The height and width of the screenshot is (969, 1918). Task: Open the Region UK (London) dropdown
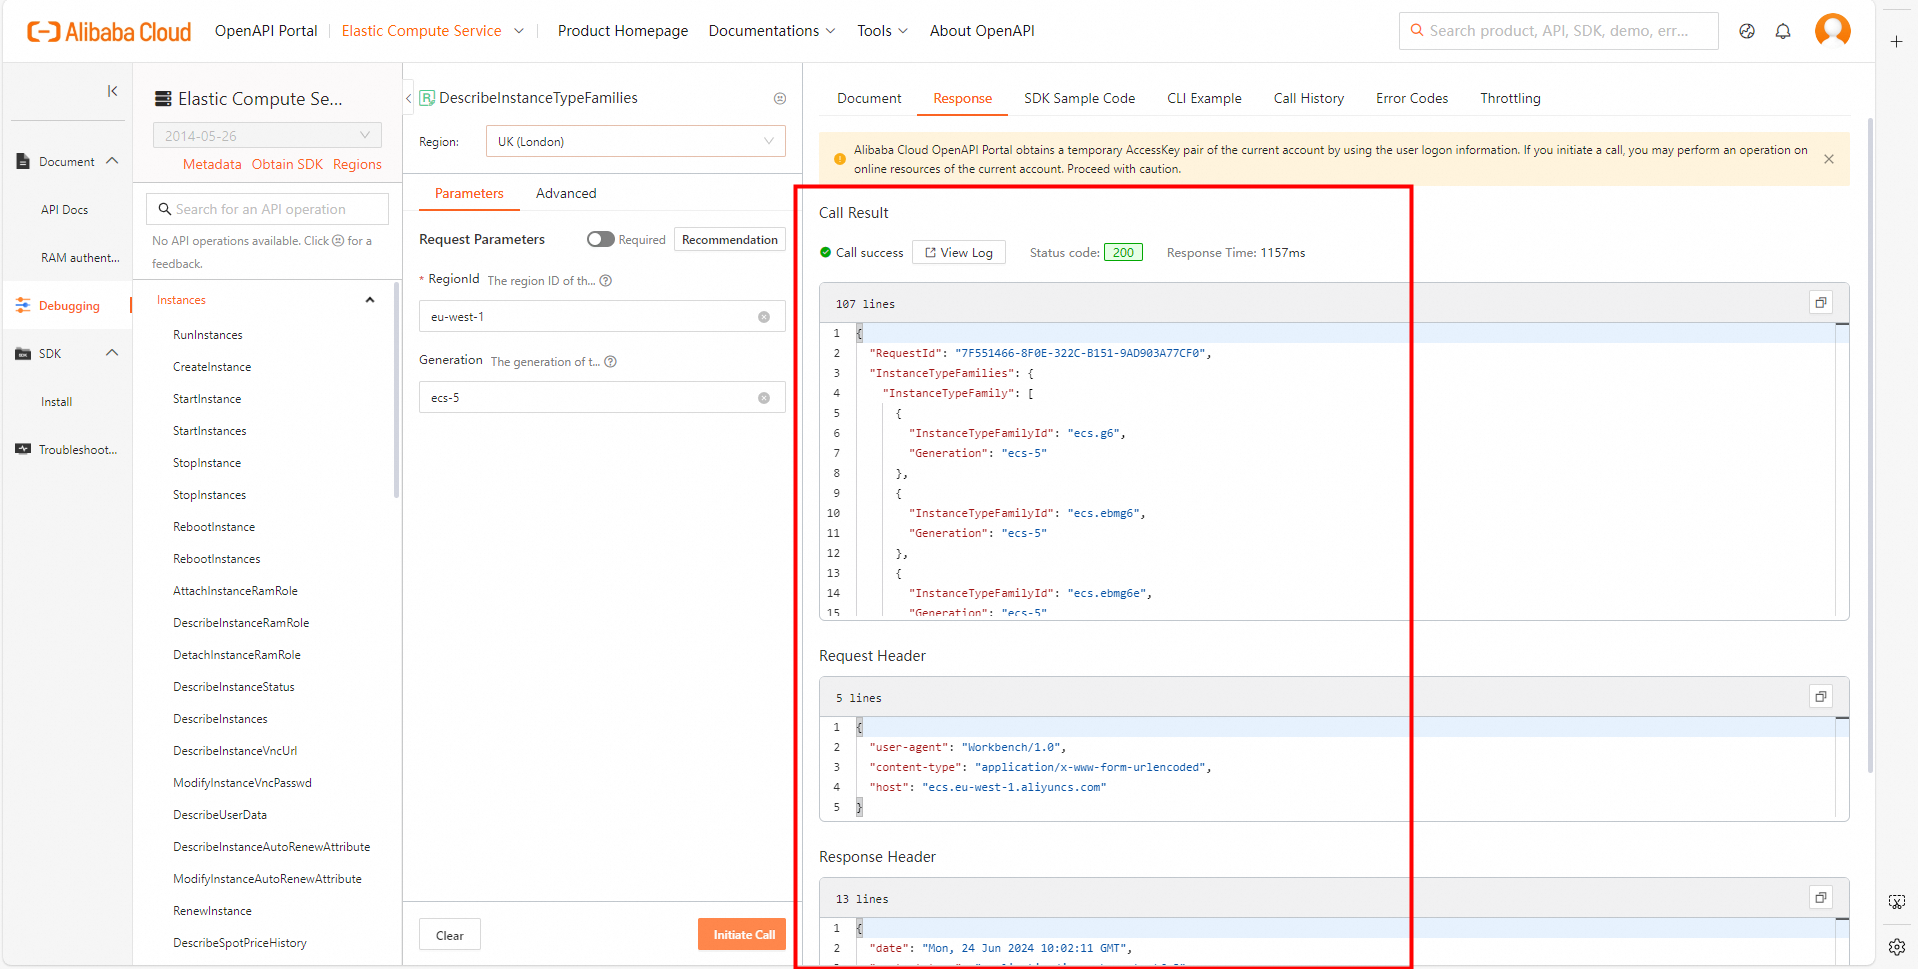(636, 141)
